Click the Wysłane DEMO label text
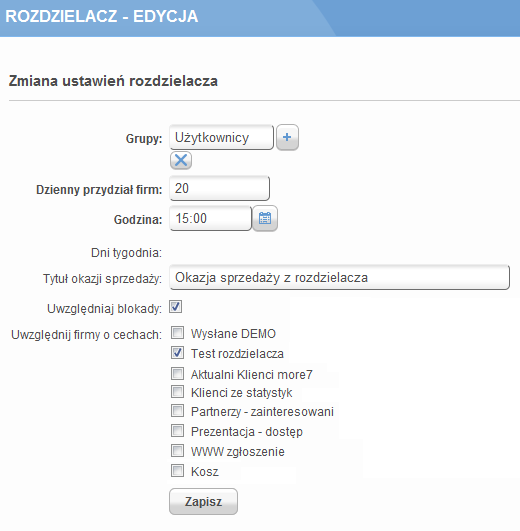This screenshot has height=531, width=520. [233, 334]
